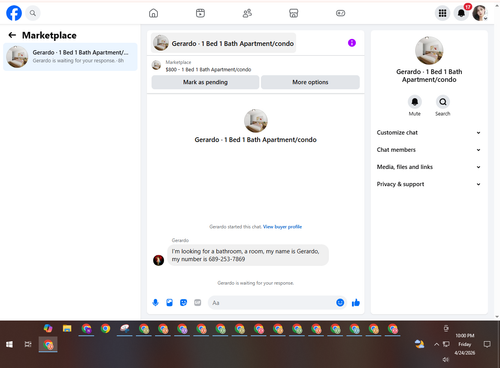Screen dimensions: 500x368
Task: Open the taskbar clock showing 10:00 PM
Action: [x=465, y=344]
